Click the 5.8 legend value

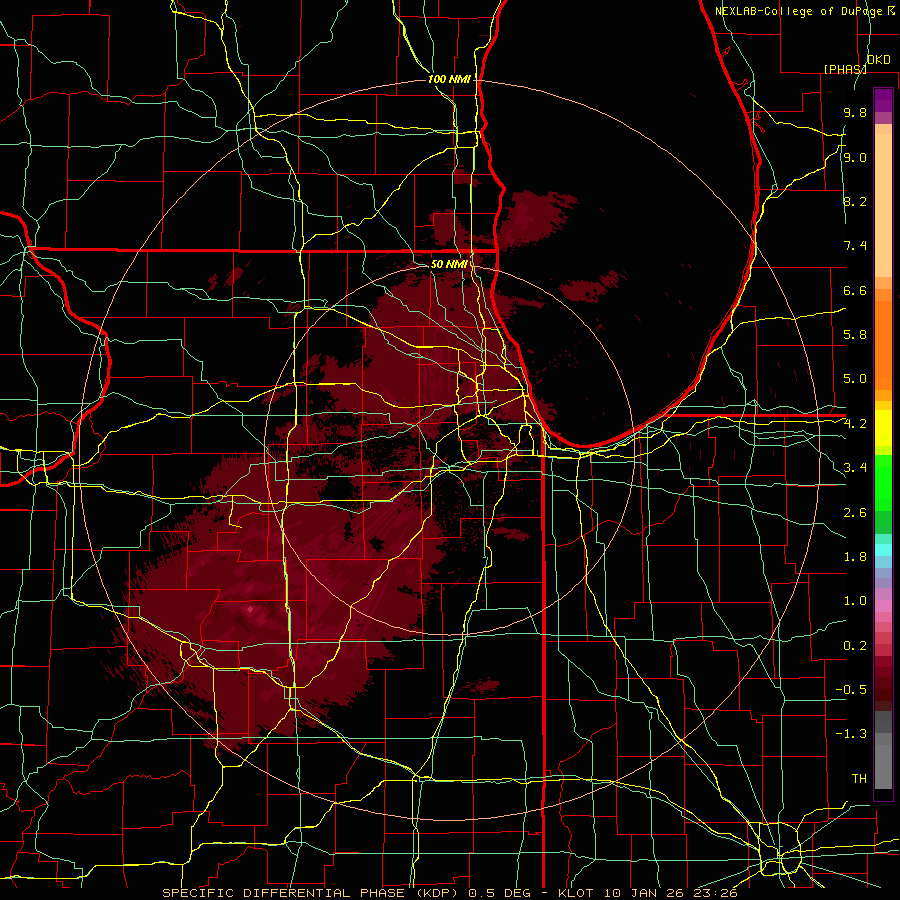pyautogui.click(x=855, y=335)
